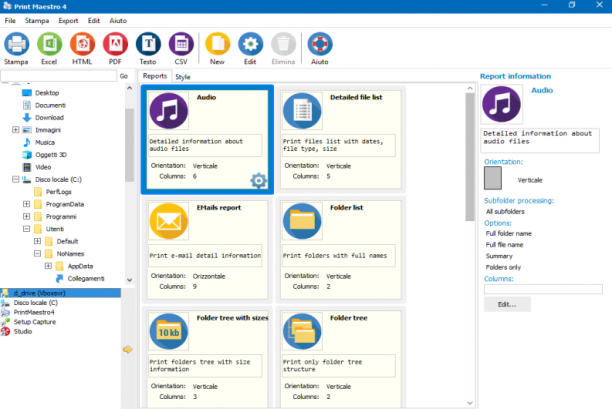Viewport: 612px width, 409px height.
Task: Open the Aiuto menu
Action: coord(118,21)
